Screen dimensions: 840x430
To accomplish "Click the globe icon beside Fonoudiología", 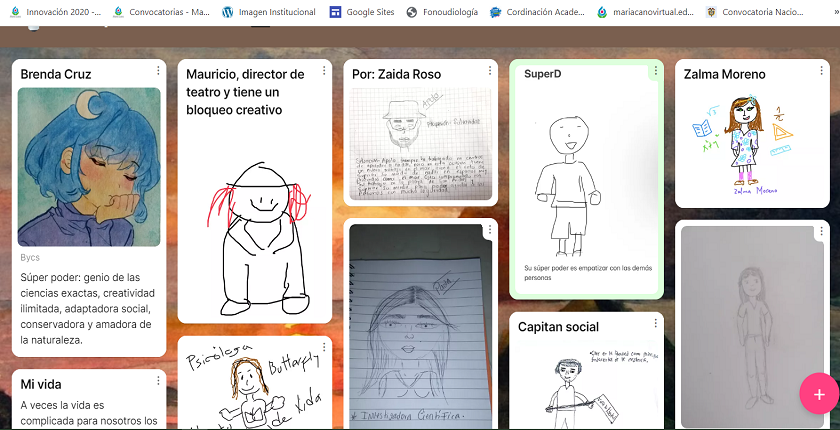I will tap(411, 12).
